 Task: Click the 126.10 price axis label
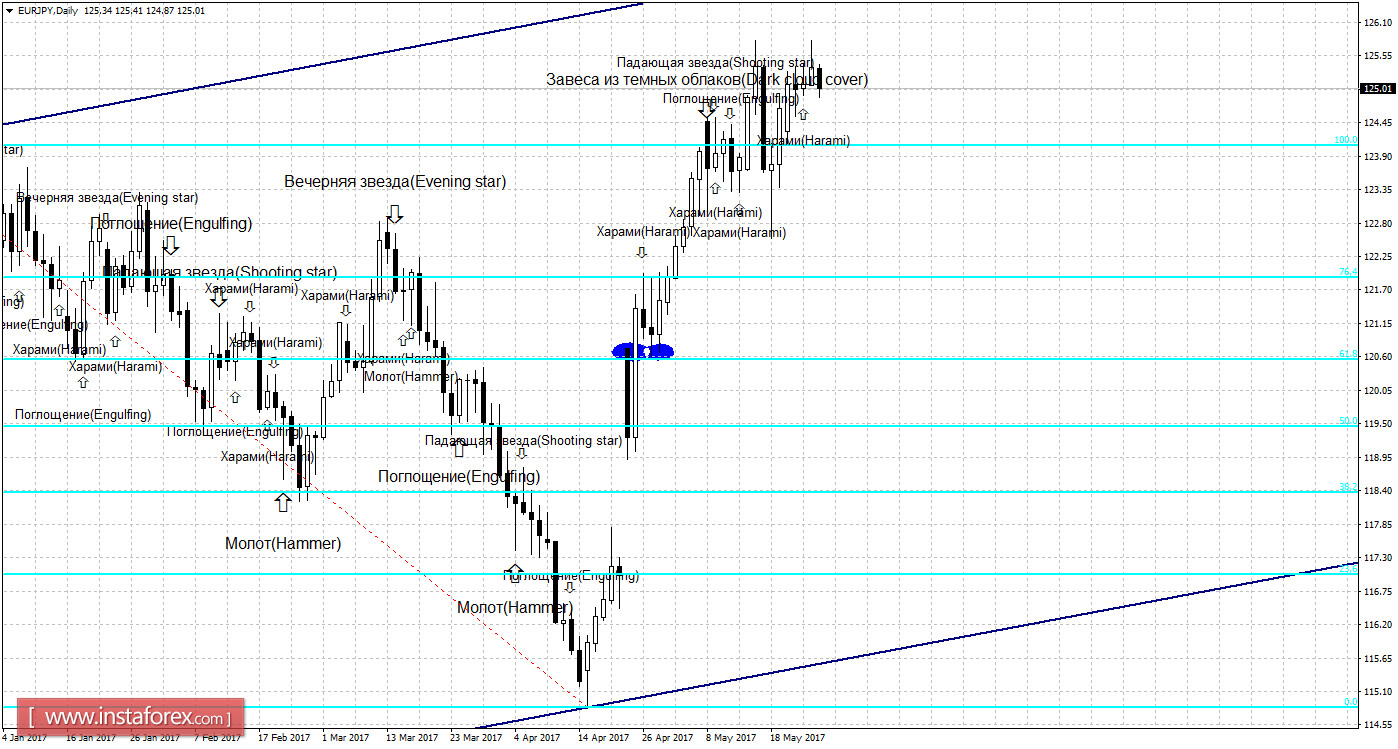click(1378, 22)
